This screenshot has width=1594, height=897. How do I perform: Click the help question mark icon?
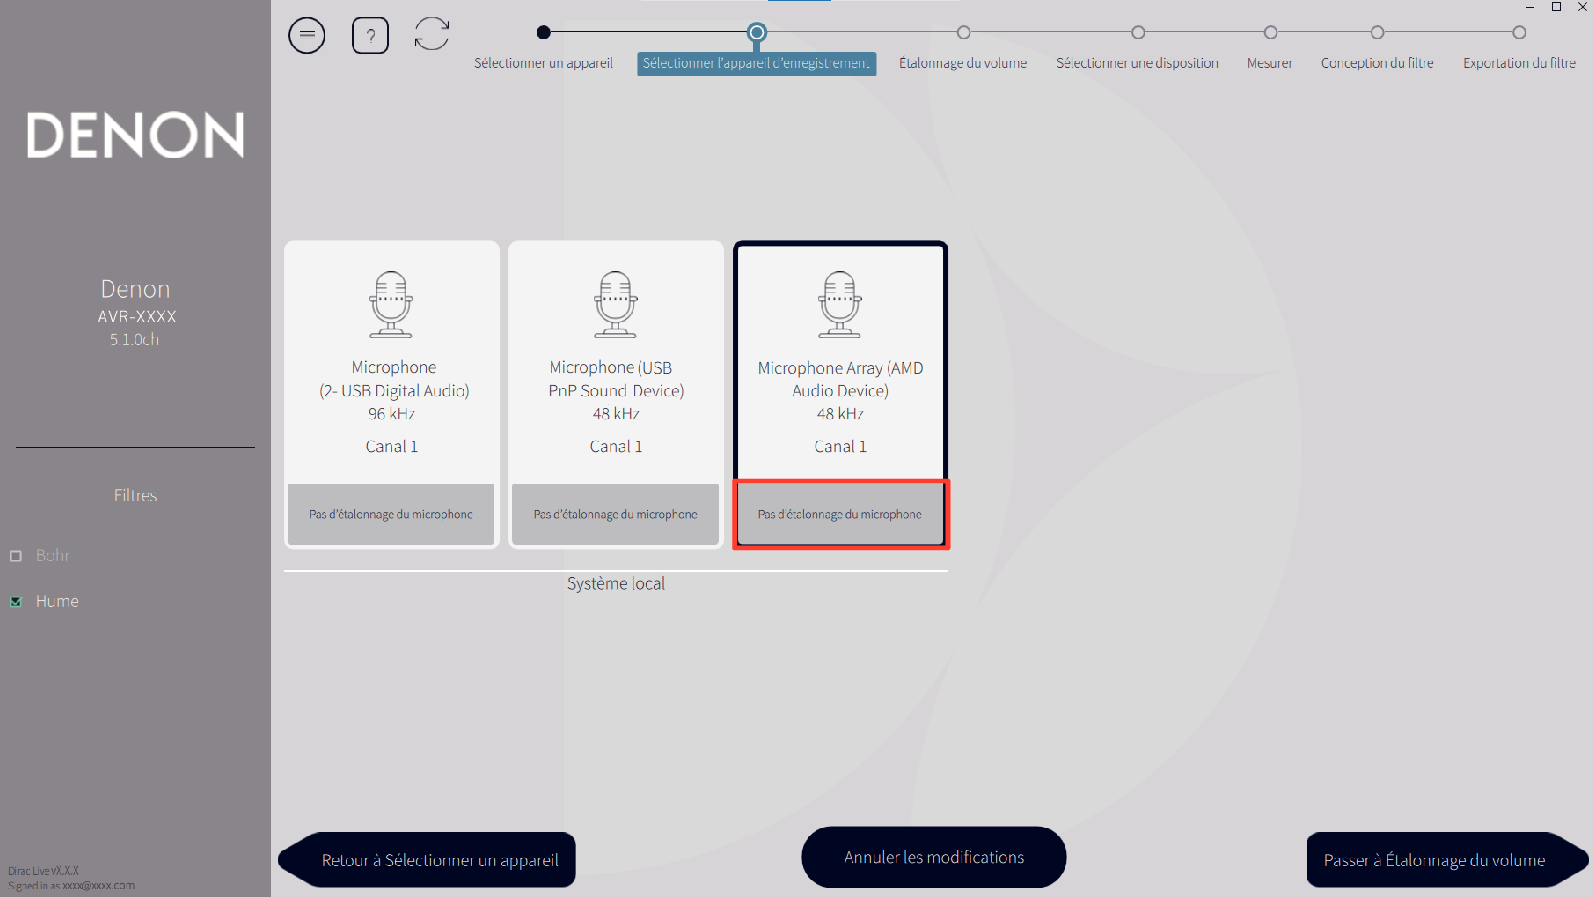point(370,36)
